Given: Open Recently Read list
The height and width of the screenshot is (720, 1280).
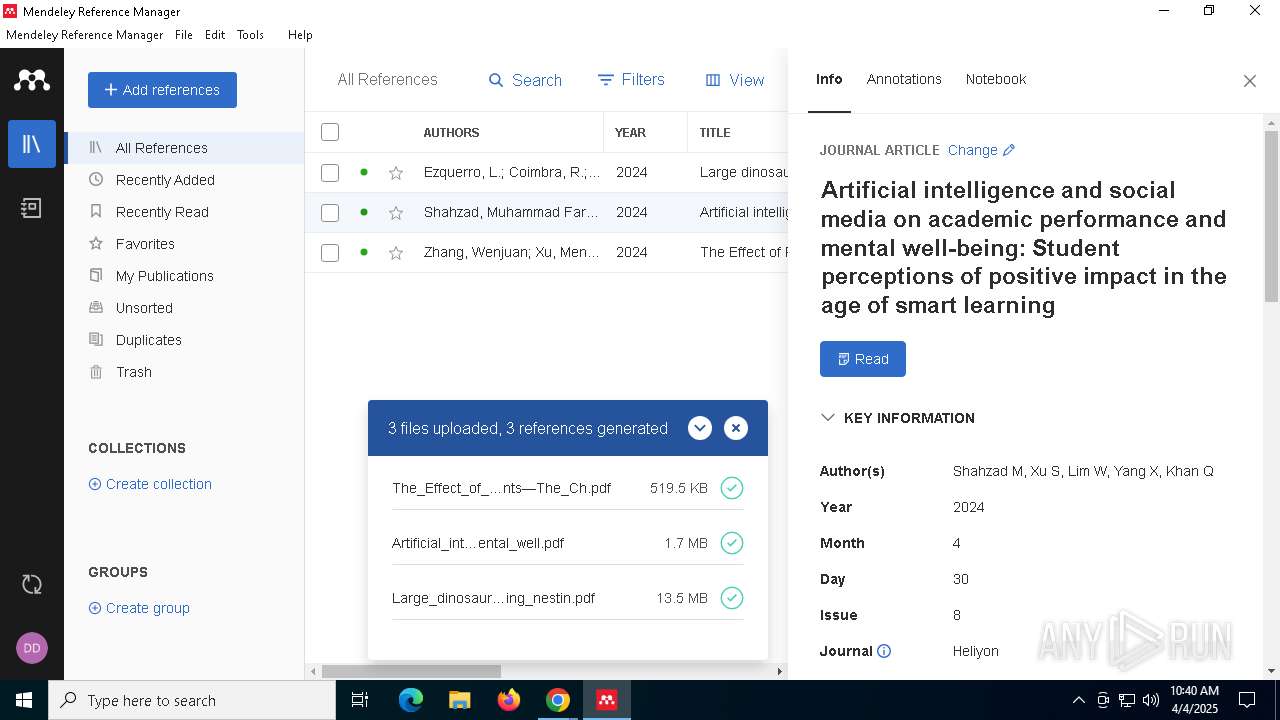Looking at the screenshot, I should tap(184, 212).
